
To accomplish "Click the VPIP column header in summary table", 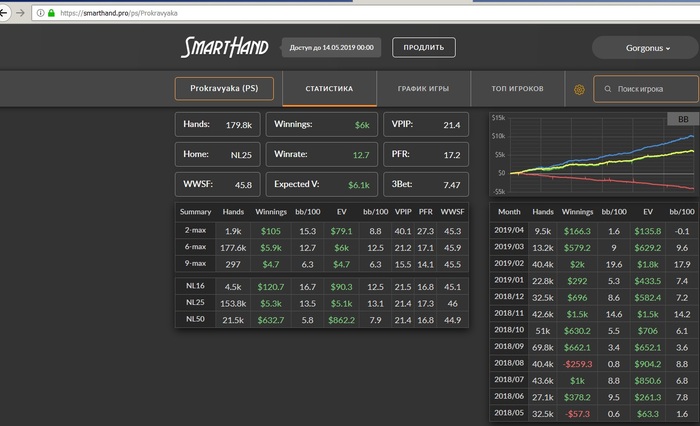I will [x=403, y=212].
